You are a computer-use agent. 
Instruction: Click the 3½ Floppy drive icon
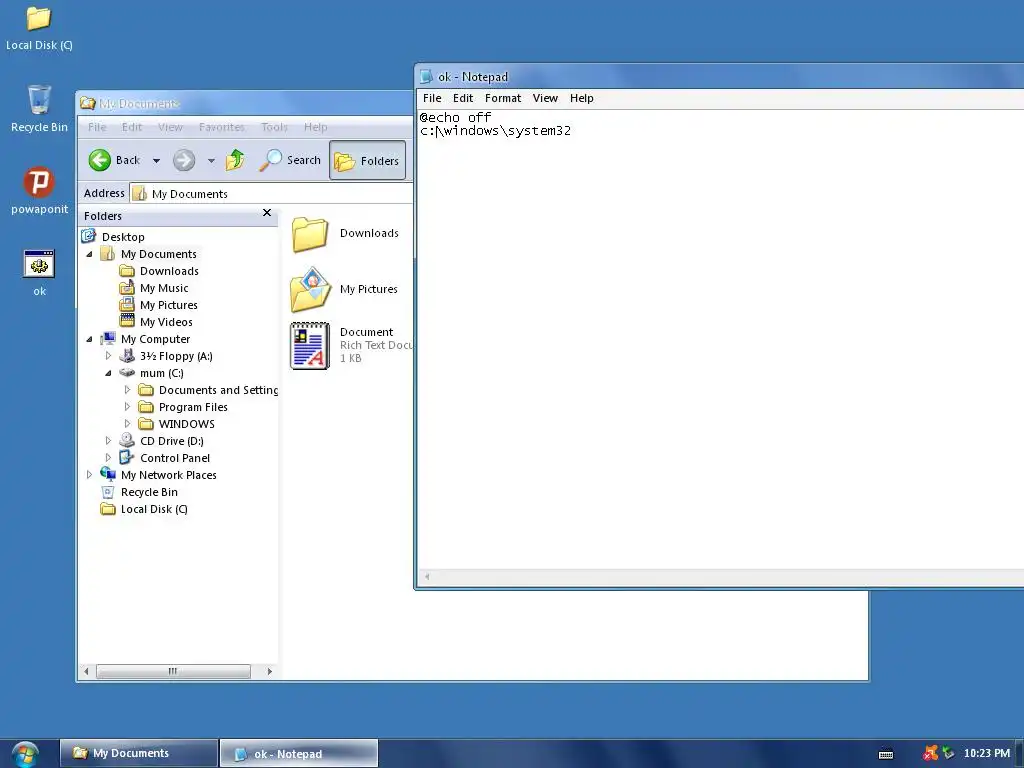(x=127, y=356)
